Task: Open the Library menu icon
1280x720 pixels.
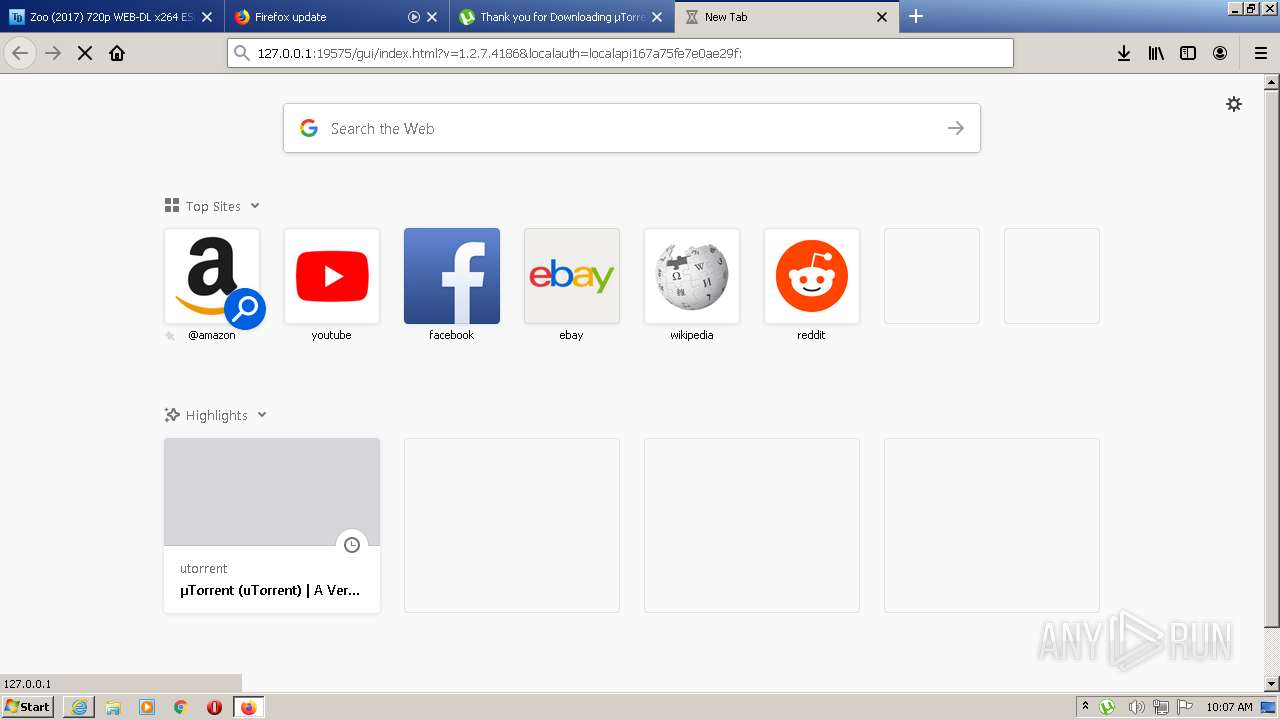Action: pyautogui.click(x=1156, y=53)
